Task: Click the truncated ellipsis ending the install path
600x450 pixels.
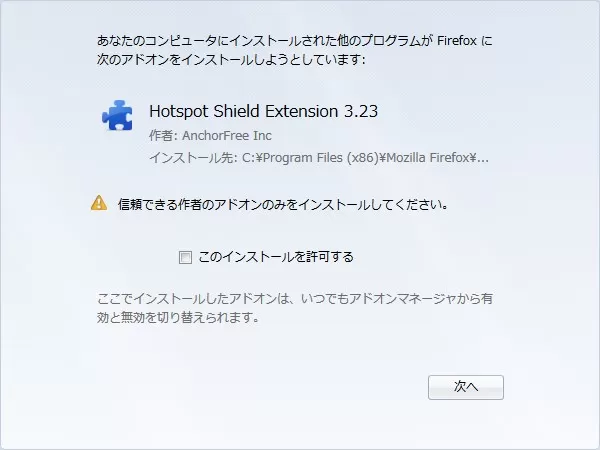Action: (x=483, y=158)
